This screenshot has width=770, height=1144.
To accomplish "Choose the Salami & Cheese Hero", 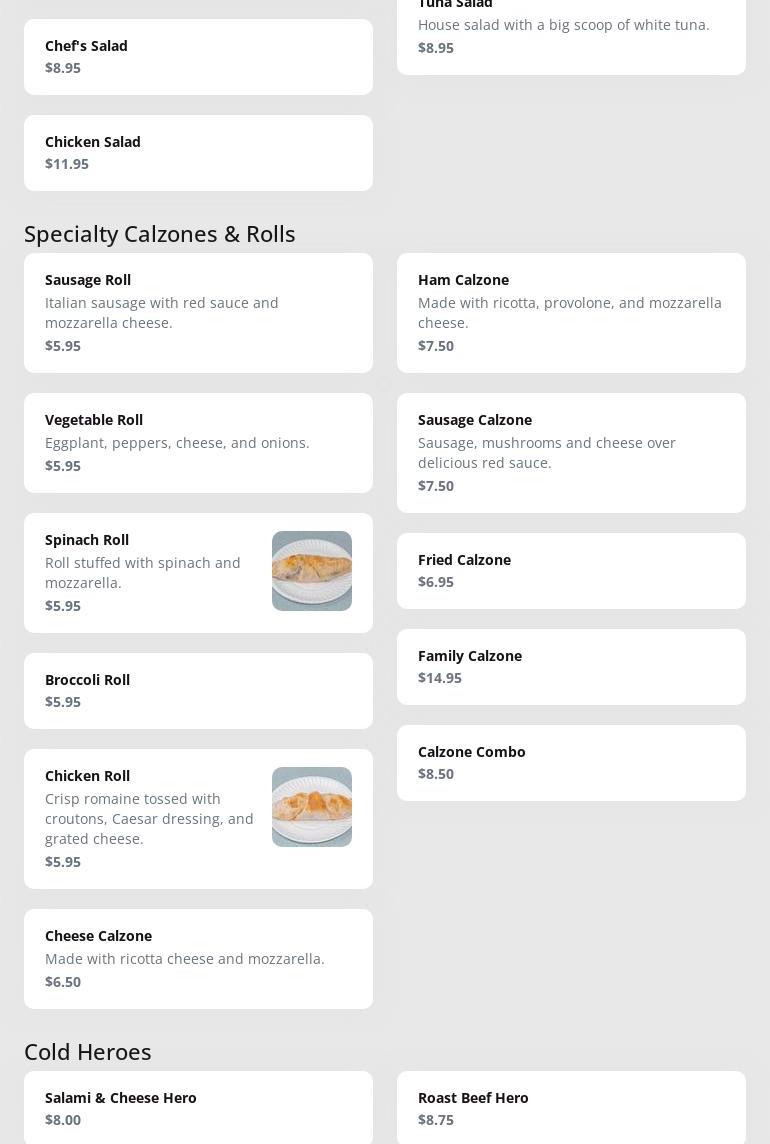I will [198, 1108].
